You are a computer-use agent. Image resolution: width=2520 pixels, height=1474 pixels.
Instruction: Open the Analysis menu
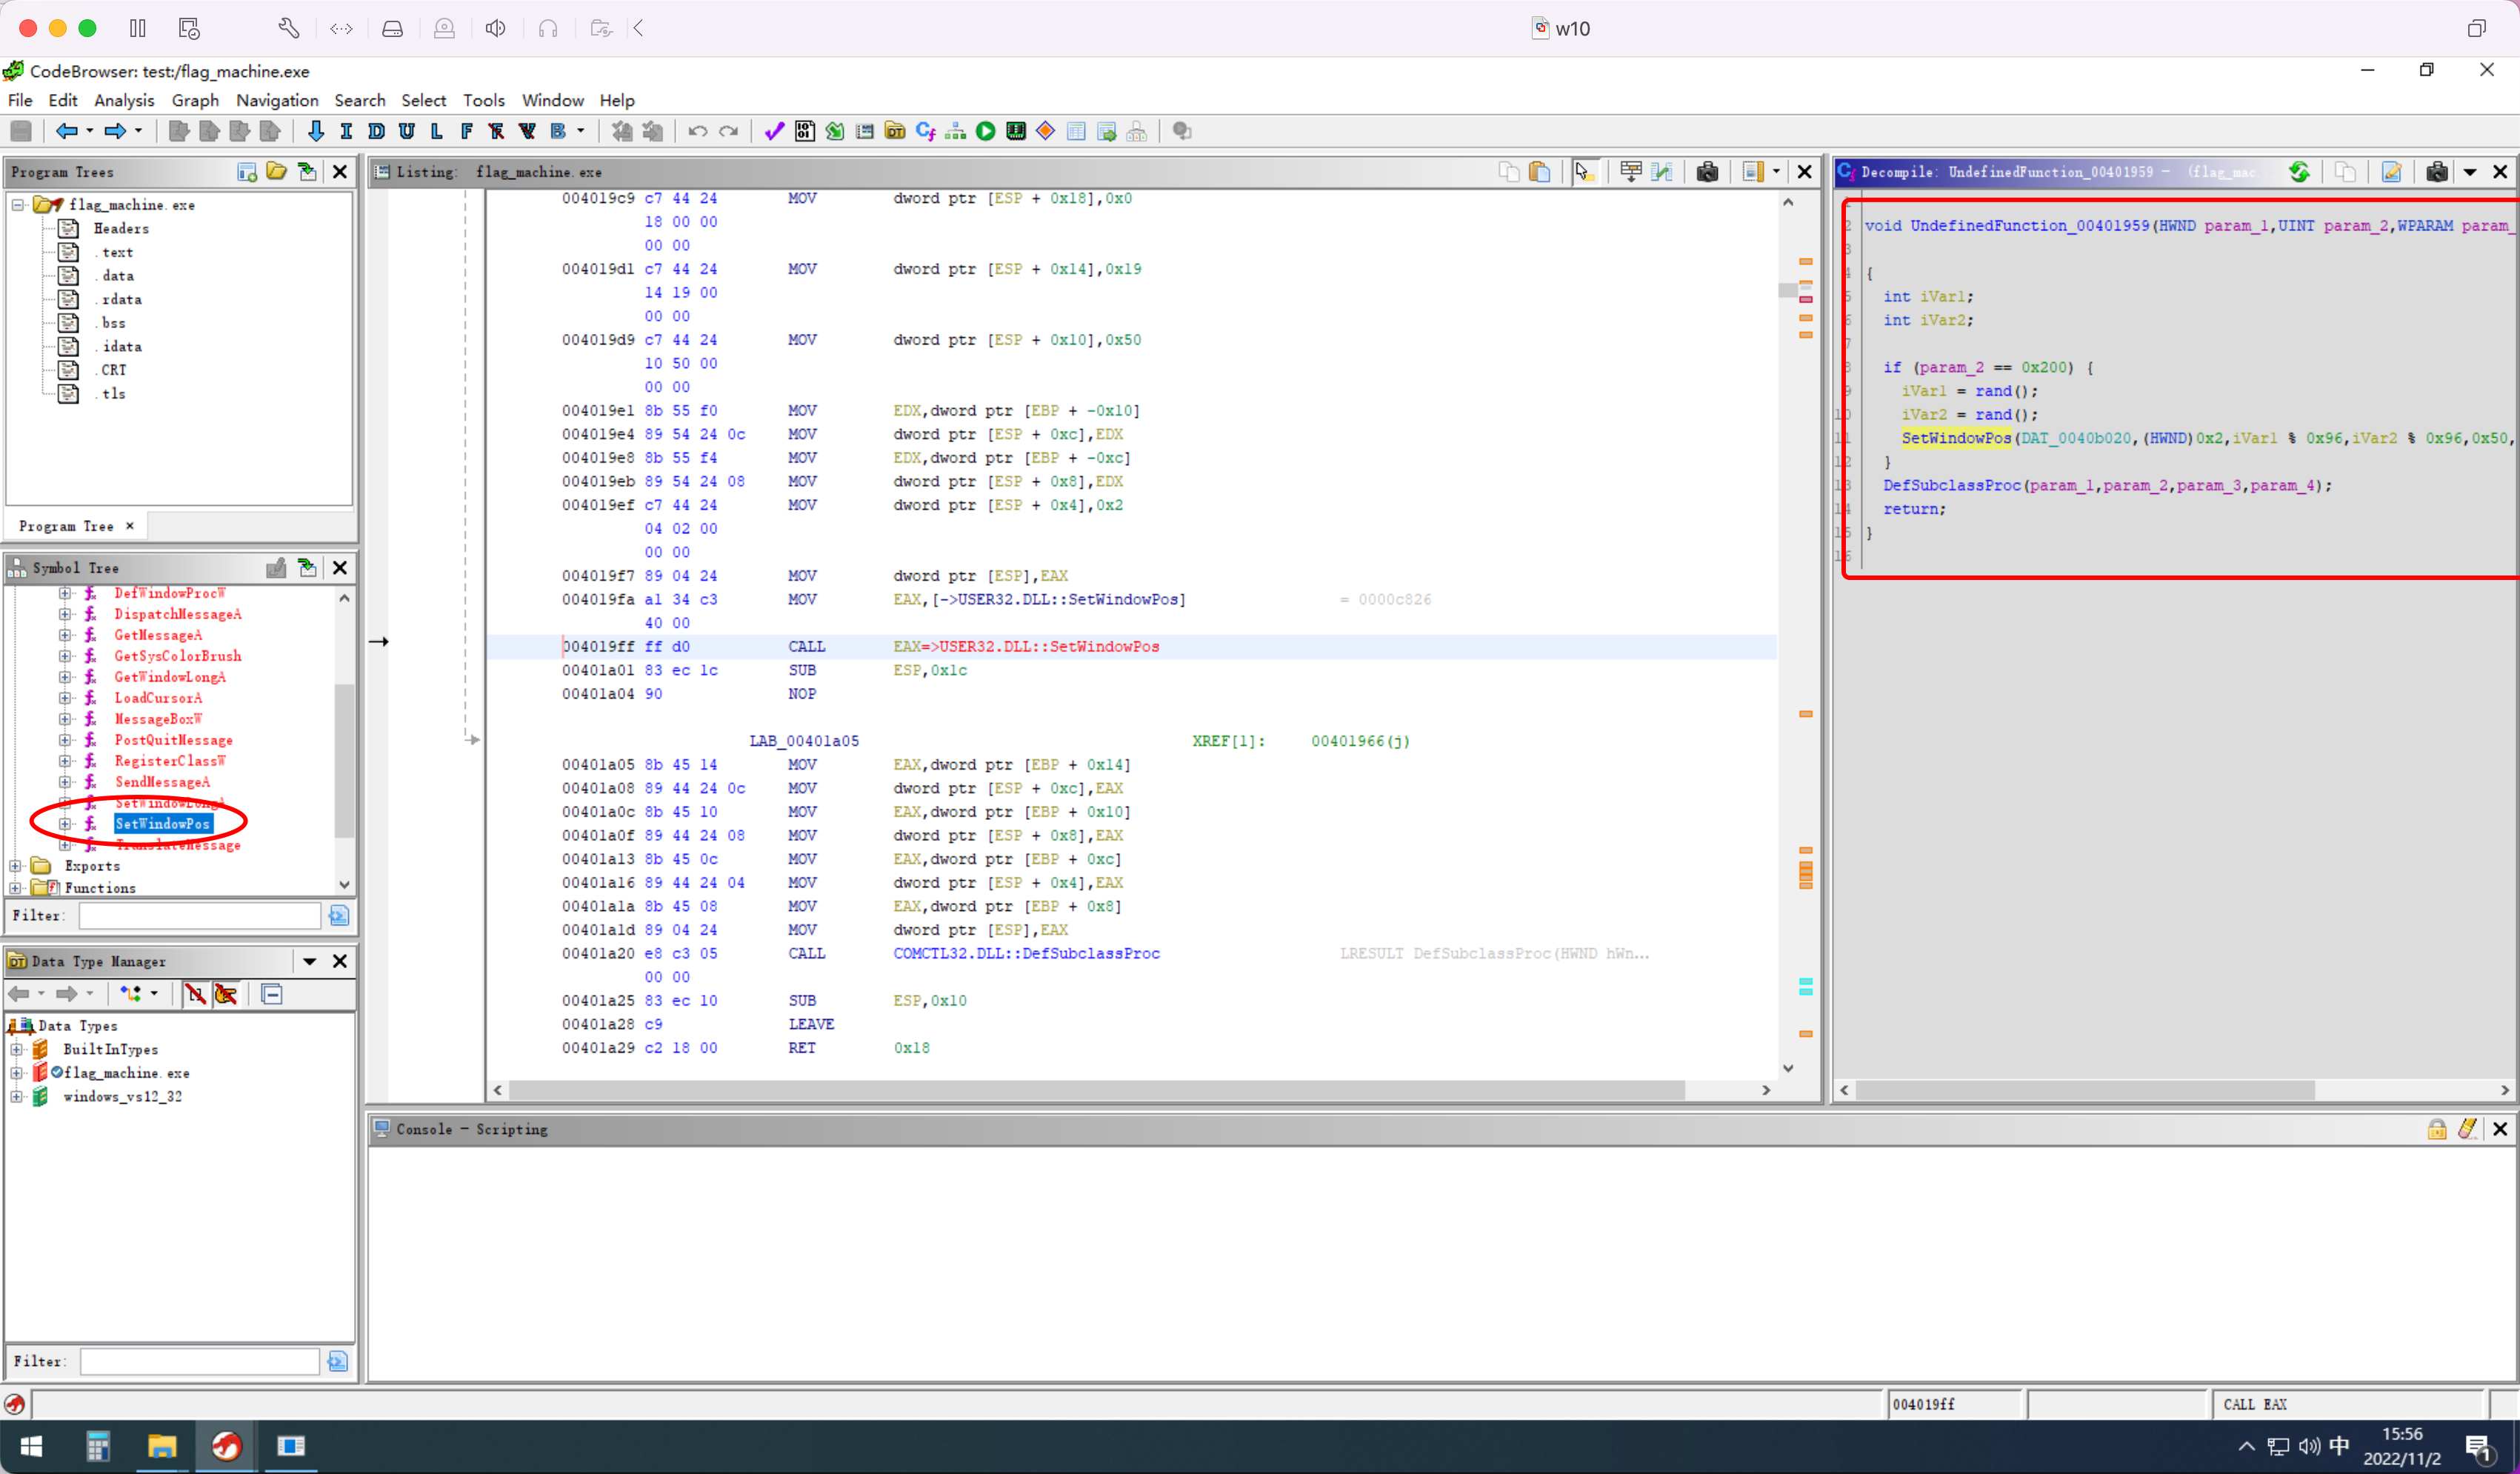click(124, 100)
